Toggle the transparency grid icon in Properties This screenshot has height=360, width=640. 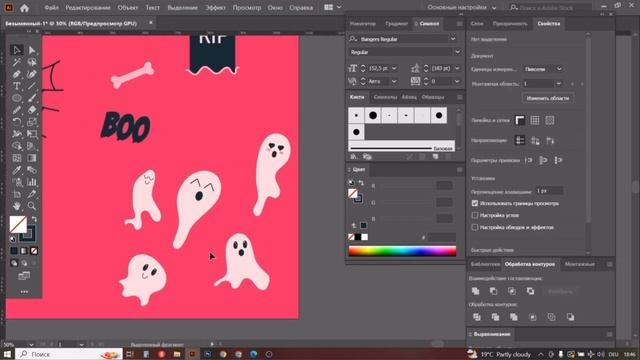550,120
